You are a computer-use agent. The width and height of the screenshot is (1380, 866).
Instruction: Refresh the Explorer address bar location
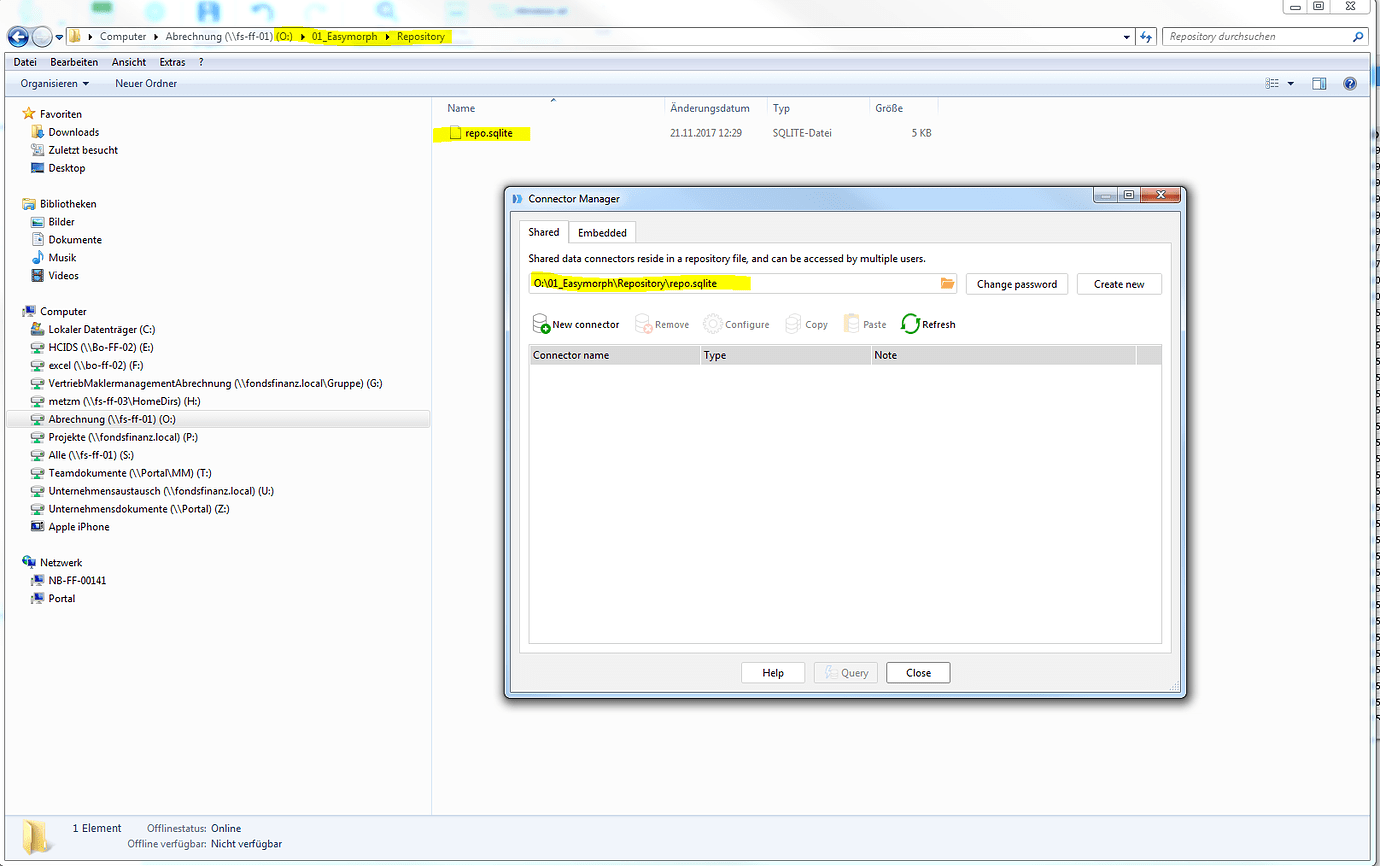1146,37
